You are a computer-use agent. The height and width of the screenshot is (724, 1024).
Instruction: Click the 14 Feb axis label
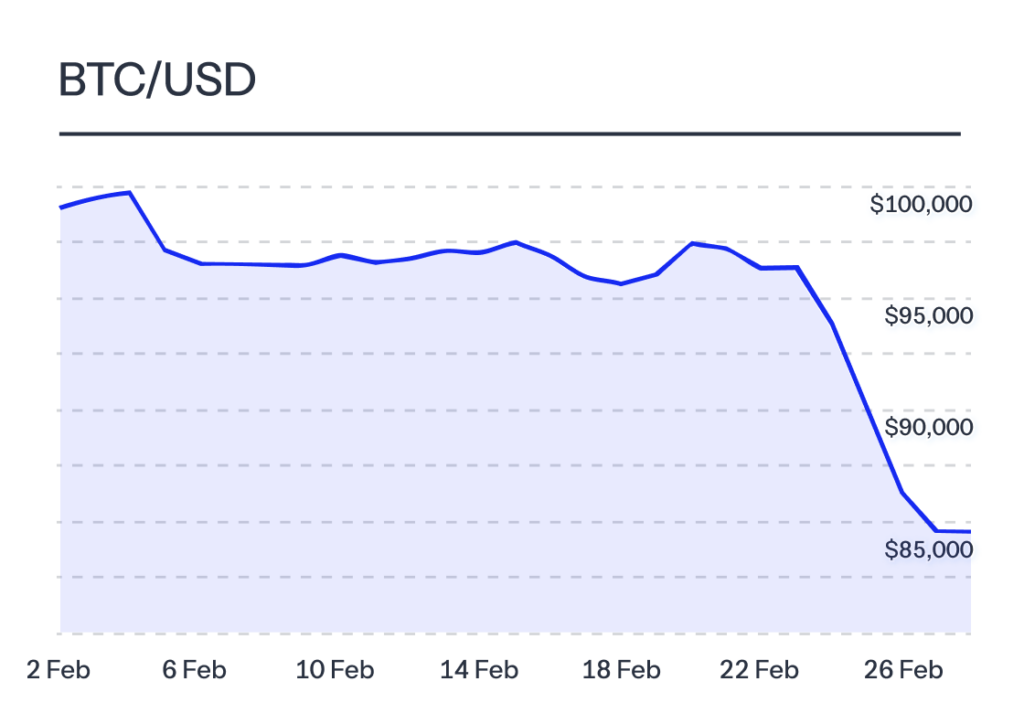[x=479, y=669]
